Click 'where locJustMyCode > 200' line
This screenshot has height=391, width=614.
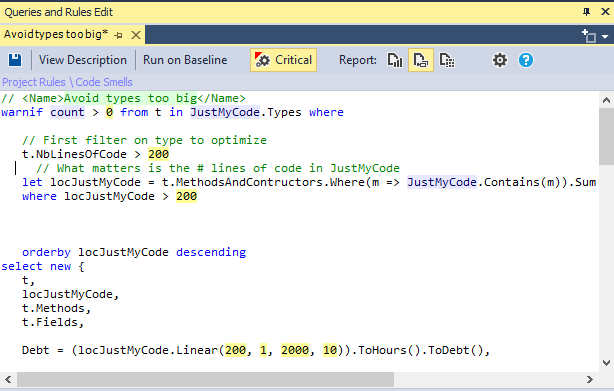pos(110,196)
